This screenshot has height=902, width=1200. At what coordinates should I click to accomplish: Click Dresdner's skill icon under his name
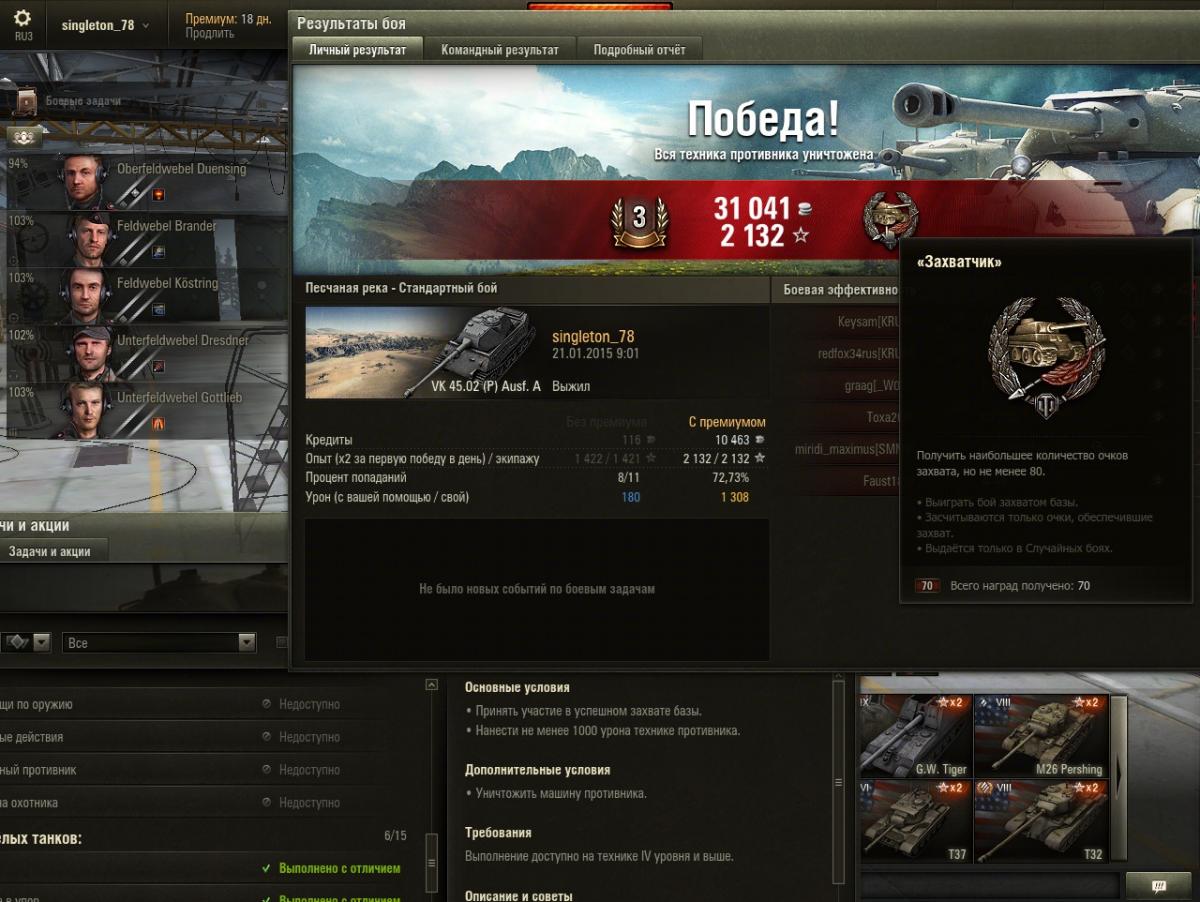[158, 366]
